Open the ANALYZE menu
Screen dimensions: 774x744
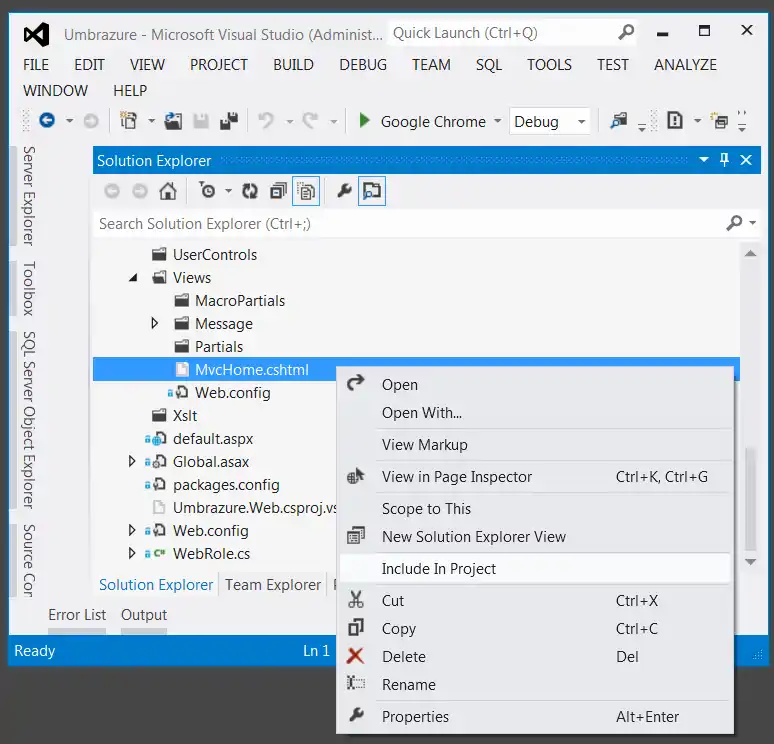[685, 65]
